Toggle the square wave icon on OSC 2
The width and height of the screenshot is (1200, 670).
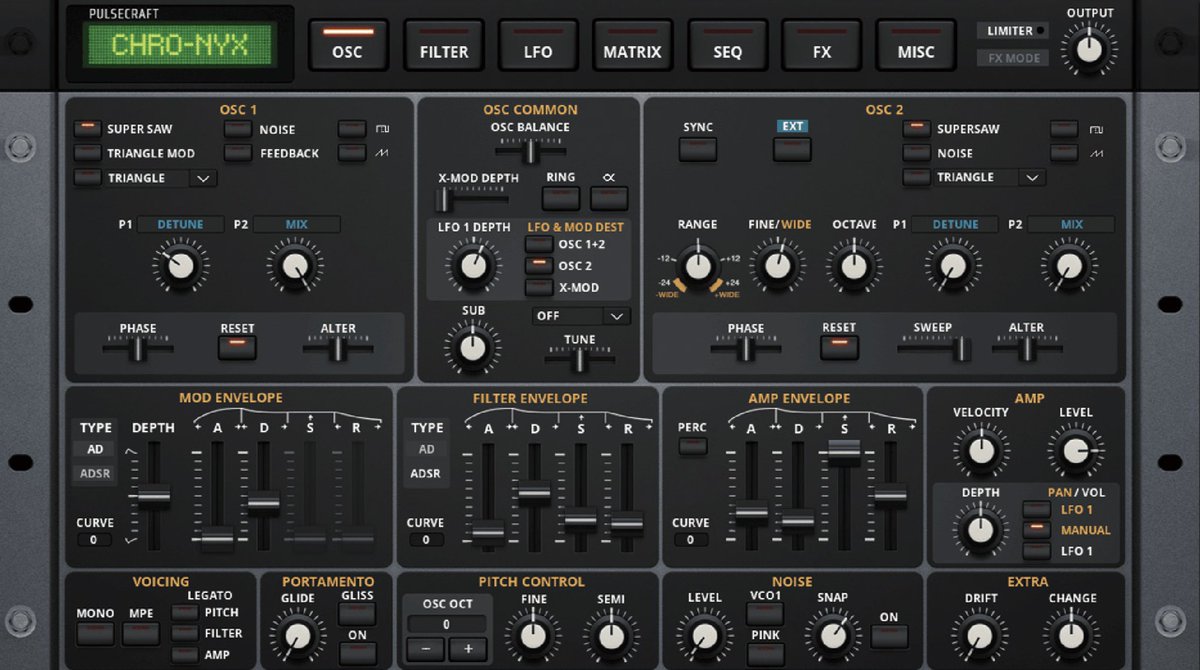pos(1062,130)
